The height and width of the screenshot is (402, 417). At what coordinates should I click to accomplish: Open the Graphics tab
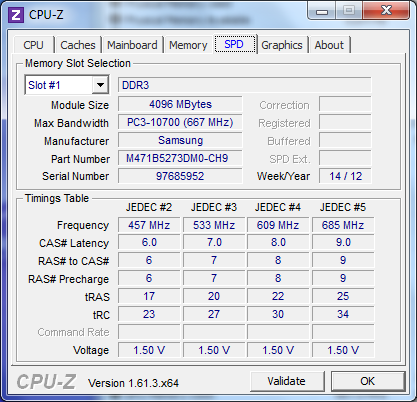coord(282,45)
